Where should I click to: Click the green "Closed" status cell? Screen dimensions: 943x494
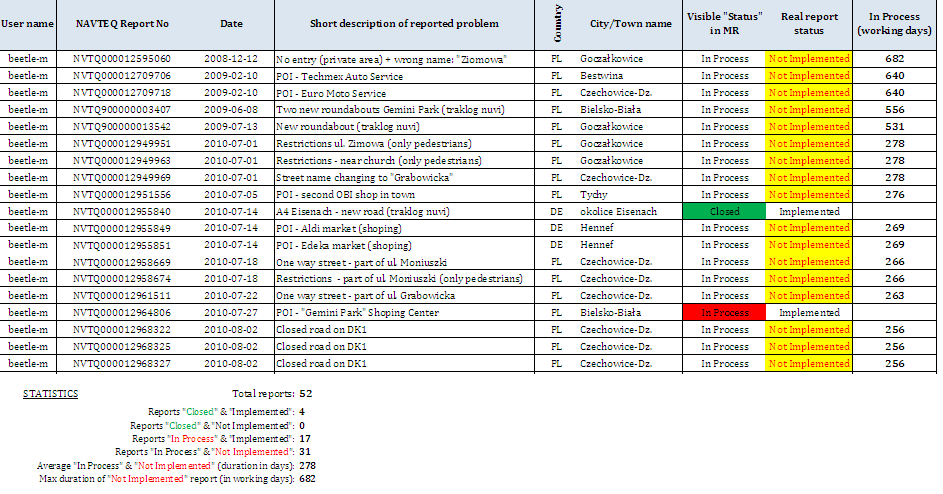[x=724, y=211]
